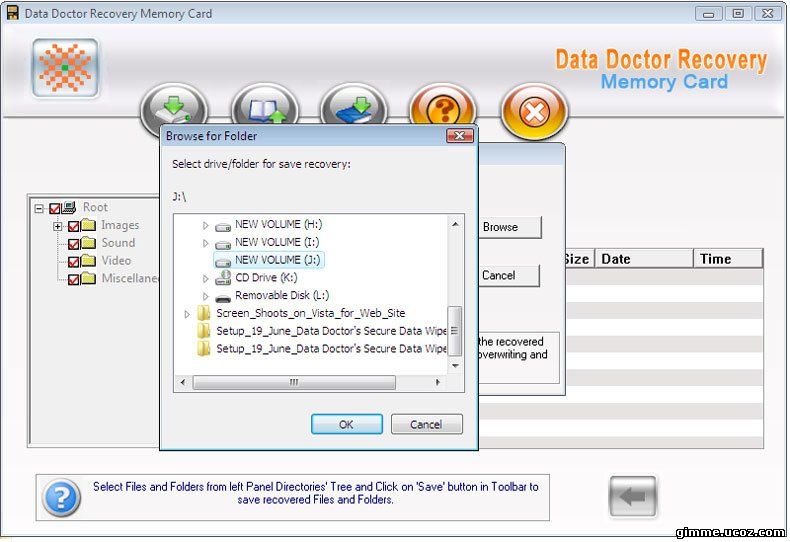Click the Date column header

click(644, 258)
